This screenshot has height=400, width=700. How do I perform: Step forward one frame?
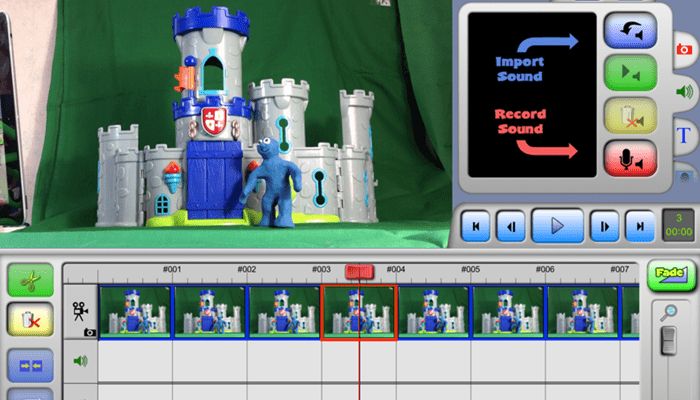604,226
